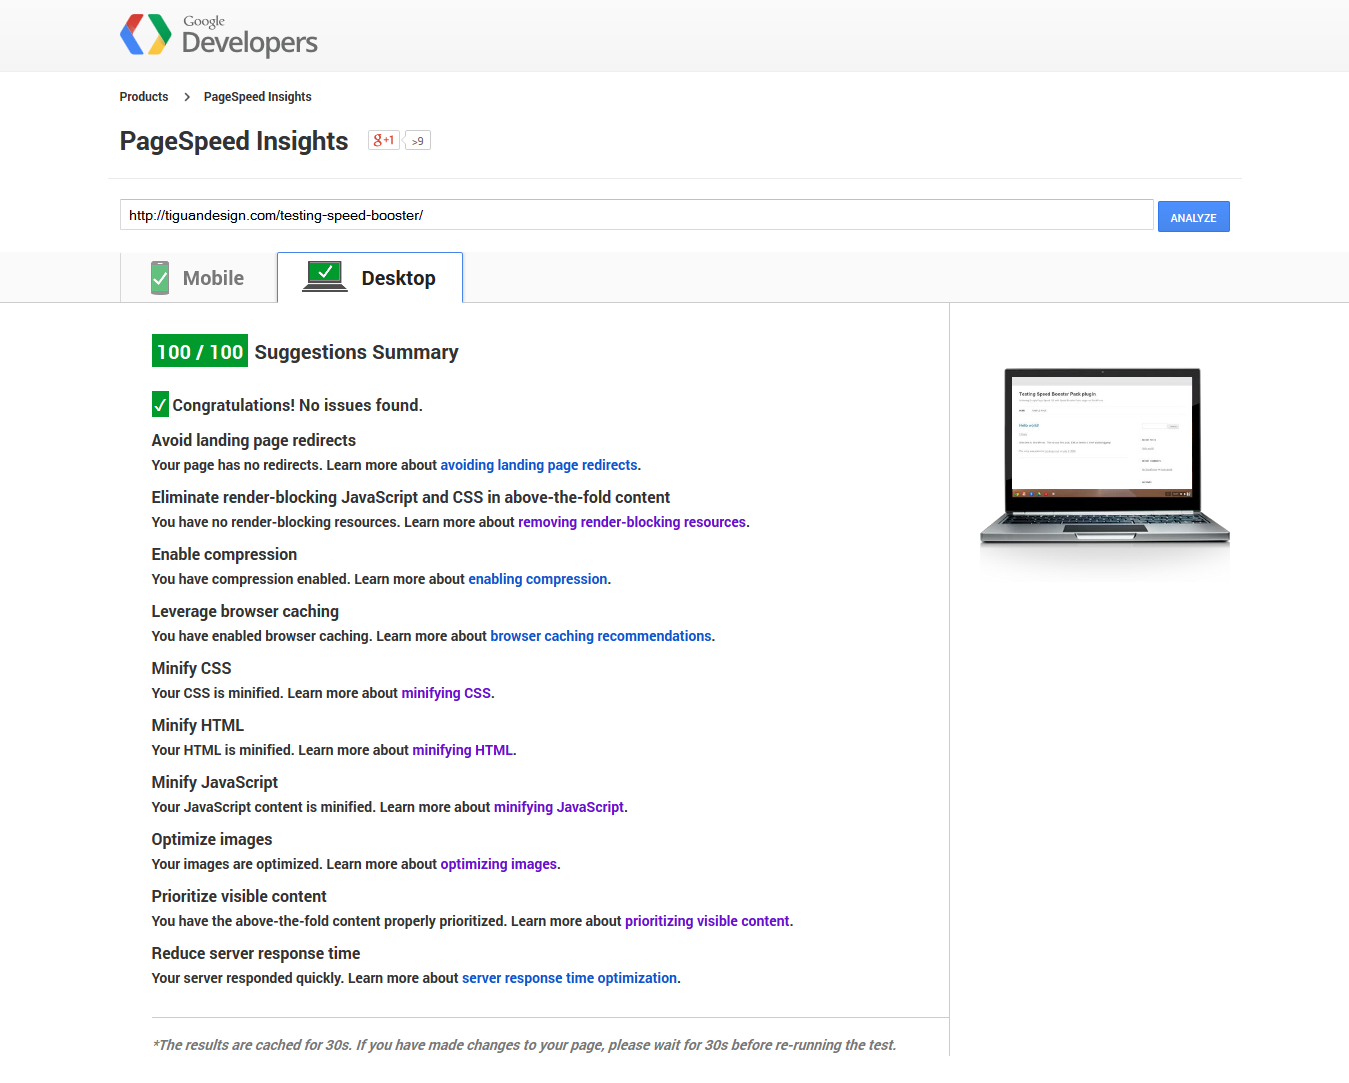Switch to the Mobile tab
The height and width of the screenshot is (1083, 1349).
pos(199,278)
